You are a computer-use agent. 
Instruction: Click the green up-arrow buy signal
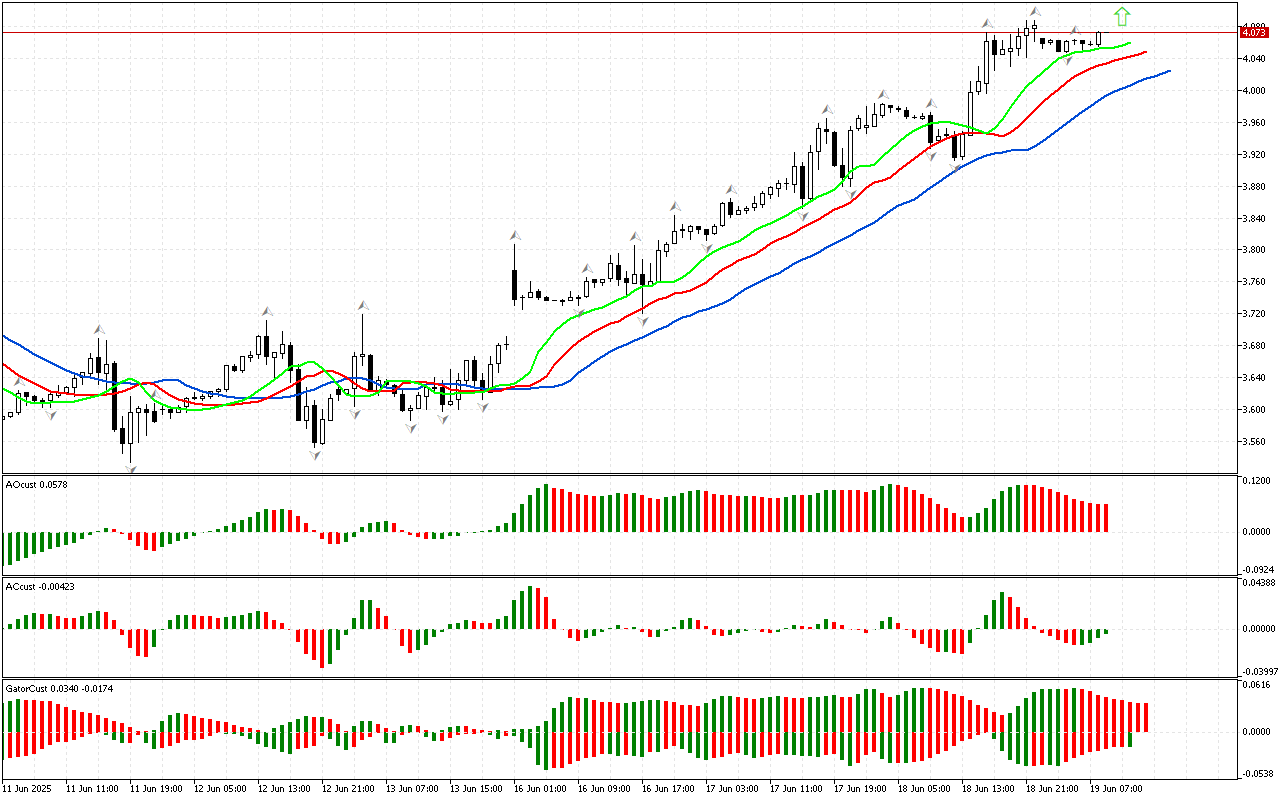point(1122,16)
